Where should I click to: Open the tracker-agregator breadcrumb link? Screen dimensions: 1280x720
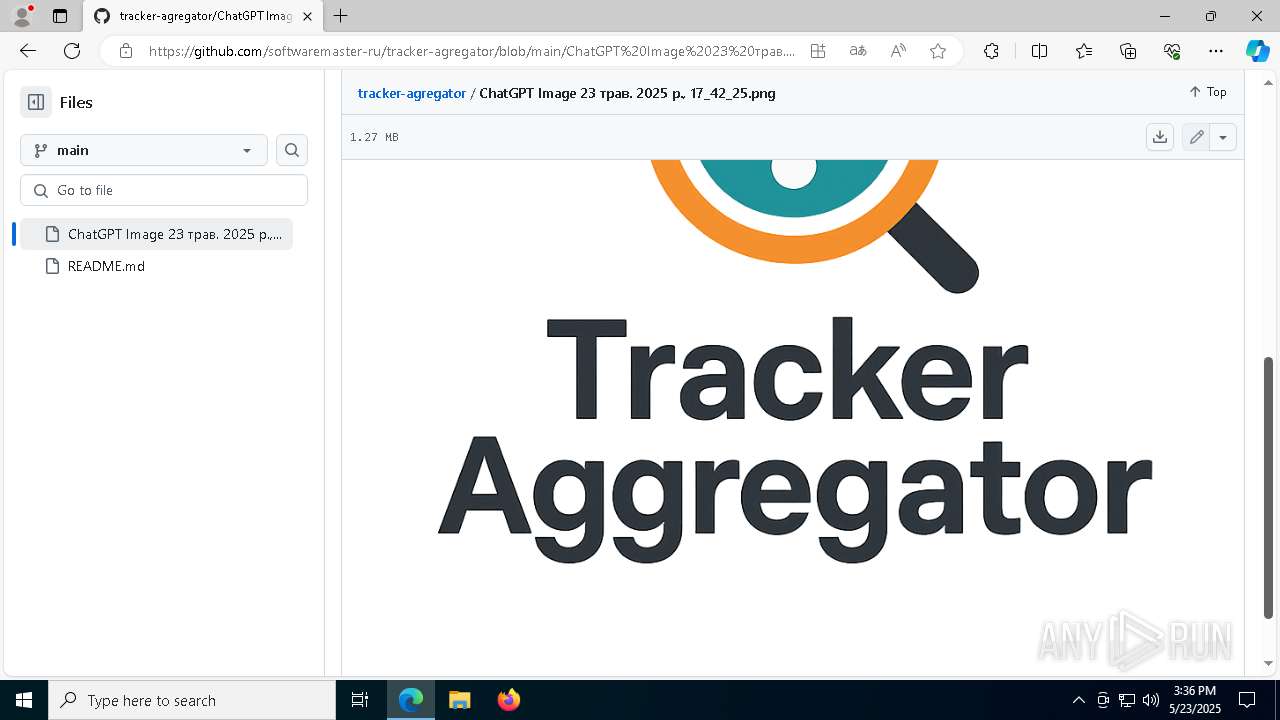[x=411, y=93]
